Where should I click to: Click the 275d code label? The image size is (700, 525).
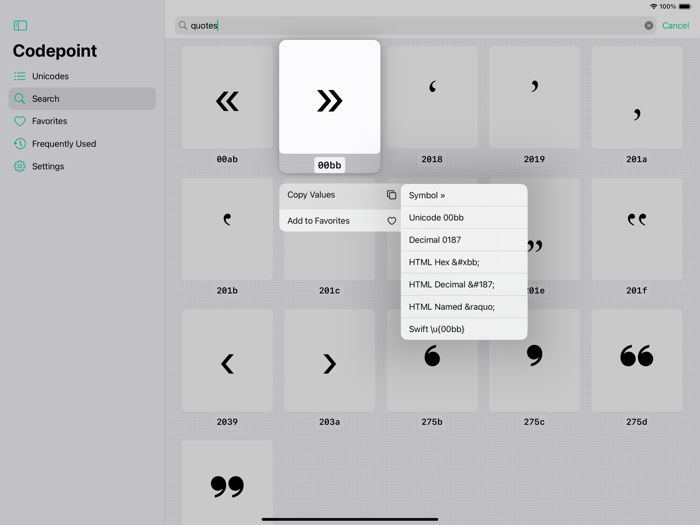[637, 422]
